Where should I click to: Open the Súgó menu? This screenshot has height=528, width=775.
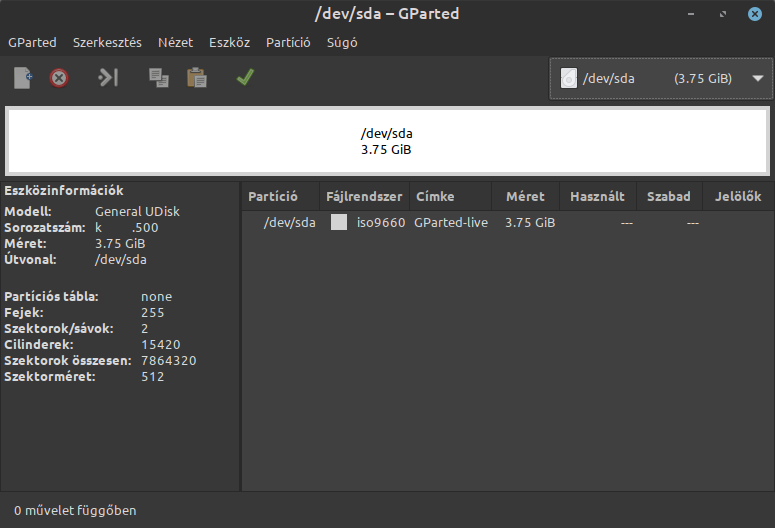coord(342,43)
